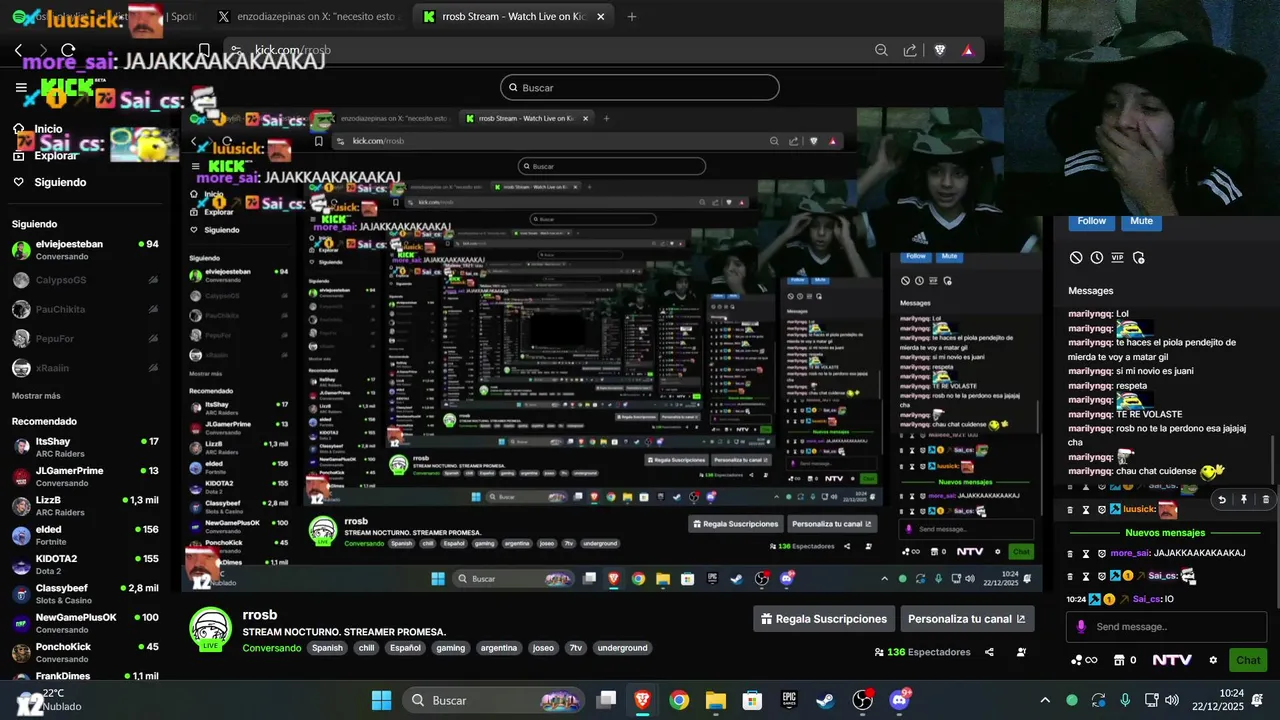1280x720 pixels.
Task: Open elviejoesteban channel in the Siguiendo list
Action: [x=85, y=250]
